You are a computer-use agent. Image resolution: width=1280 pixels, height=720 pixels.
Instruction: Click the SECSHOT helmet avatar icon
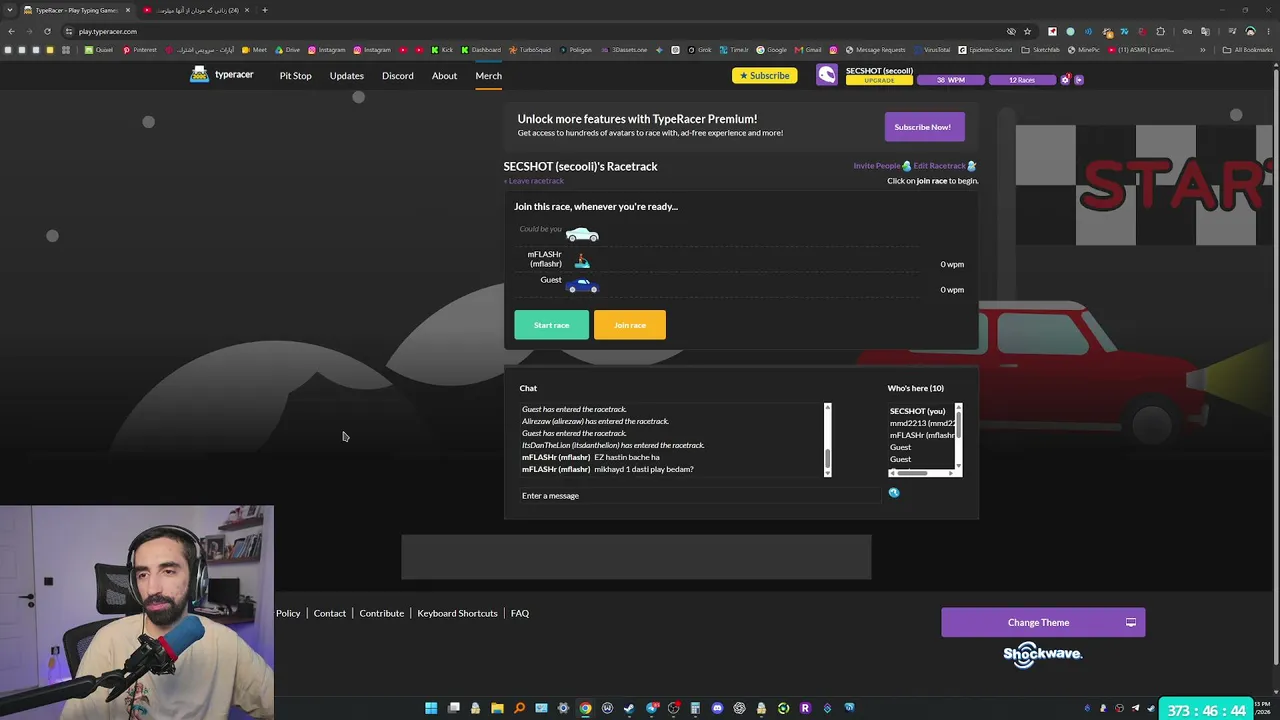coord(826,75)
